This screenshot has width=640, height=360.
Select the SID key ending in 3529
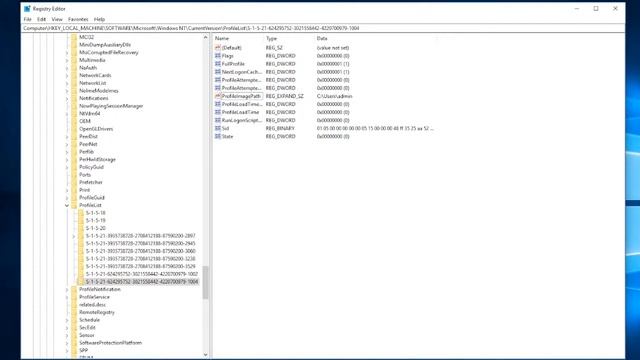coord(140,267)
